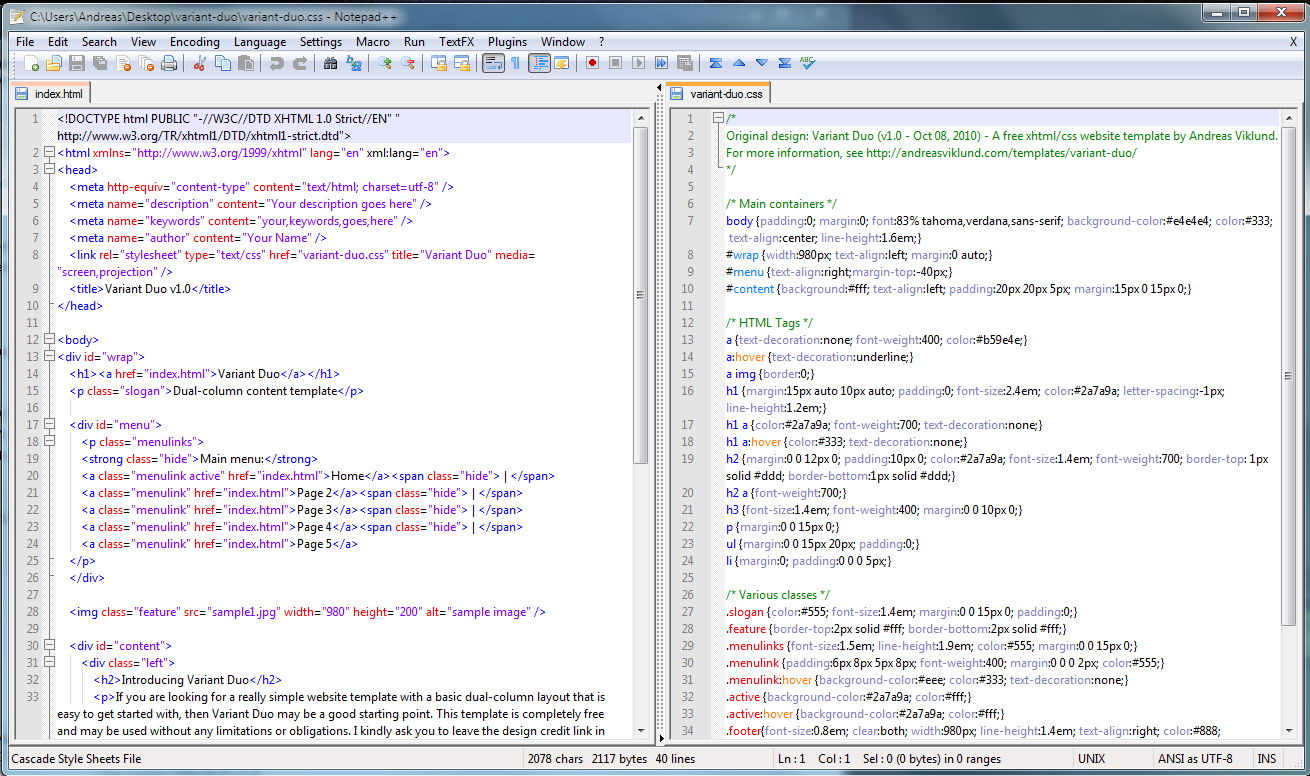Save all open files
Image resolution: width=1310 pixels, height=776 pixels.
point(99,62)
